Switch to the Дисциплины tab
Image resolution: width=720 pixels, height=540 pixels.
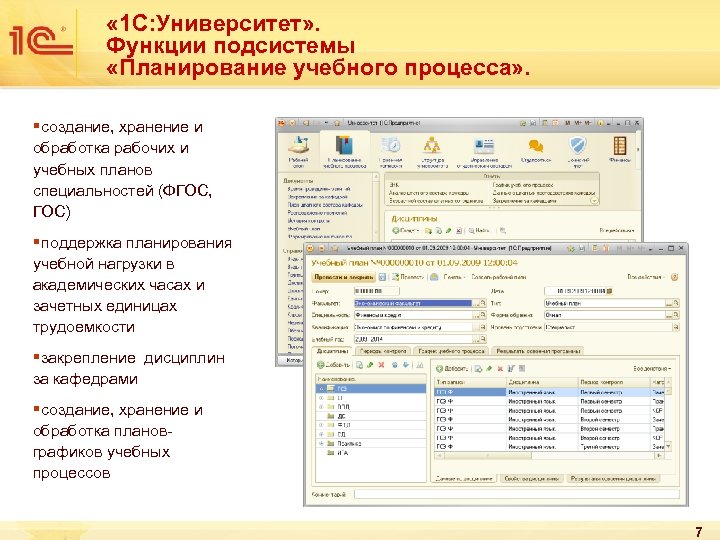tap(332, 351)
